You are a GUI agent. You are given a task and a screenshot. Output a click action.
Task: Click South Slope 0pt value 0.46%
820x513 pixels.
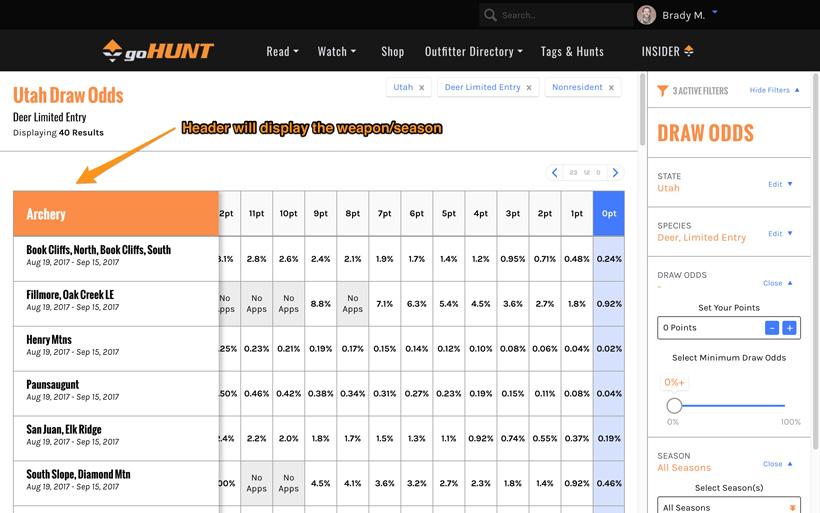[x=609, y=484]
